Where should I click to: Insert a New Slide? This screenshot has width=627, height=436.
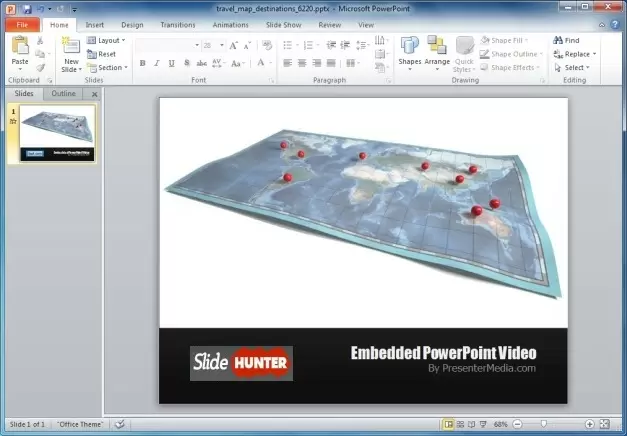[70, 52]
